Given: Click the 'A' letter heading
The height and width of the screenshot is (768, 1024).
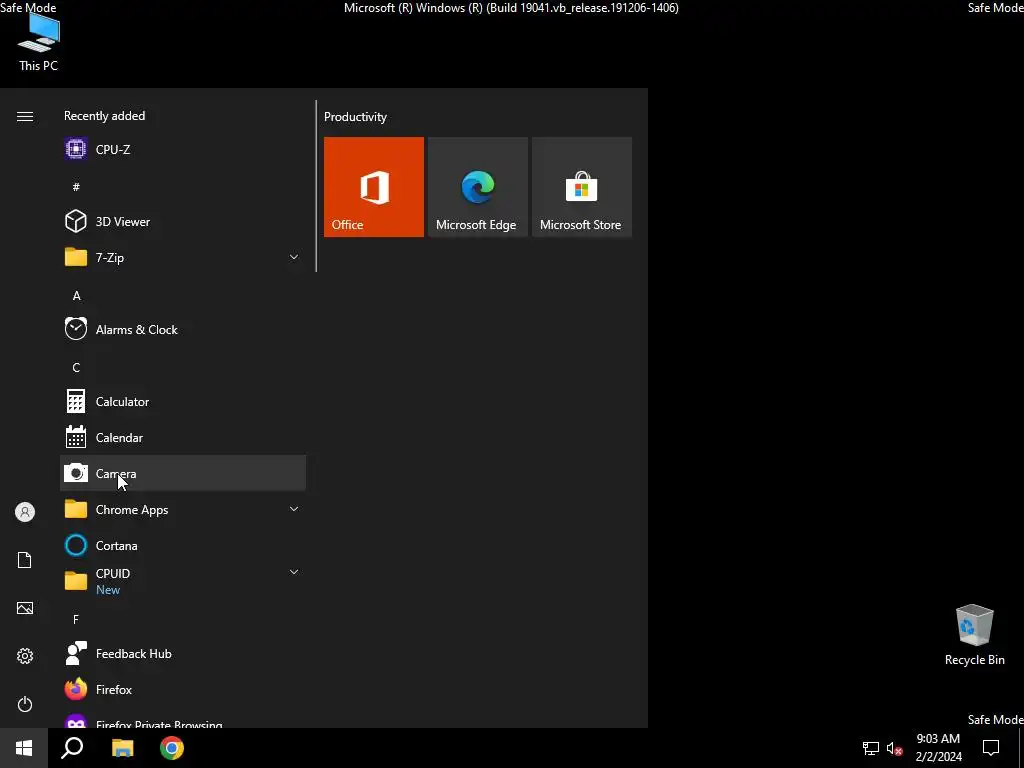Looking at the screenshot, I should (x=76, y=296).
